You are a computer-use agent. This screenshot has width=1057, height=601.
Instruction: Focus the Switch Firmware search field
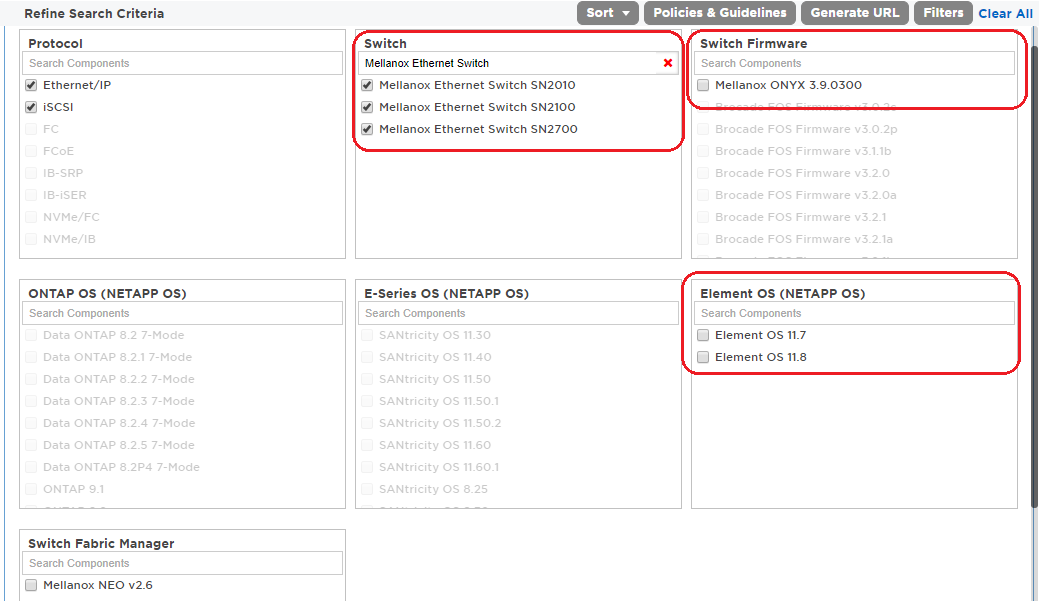pyautogui.click(x=854, y=63)
